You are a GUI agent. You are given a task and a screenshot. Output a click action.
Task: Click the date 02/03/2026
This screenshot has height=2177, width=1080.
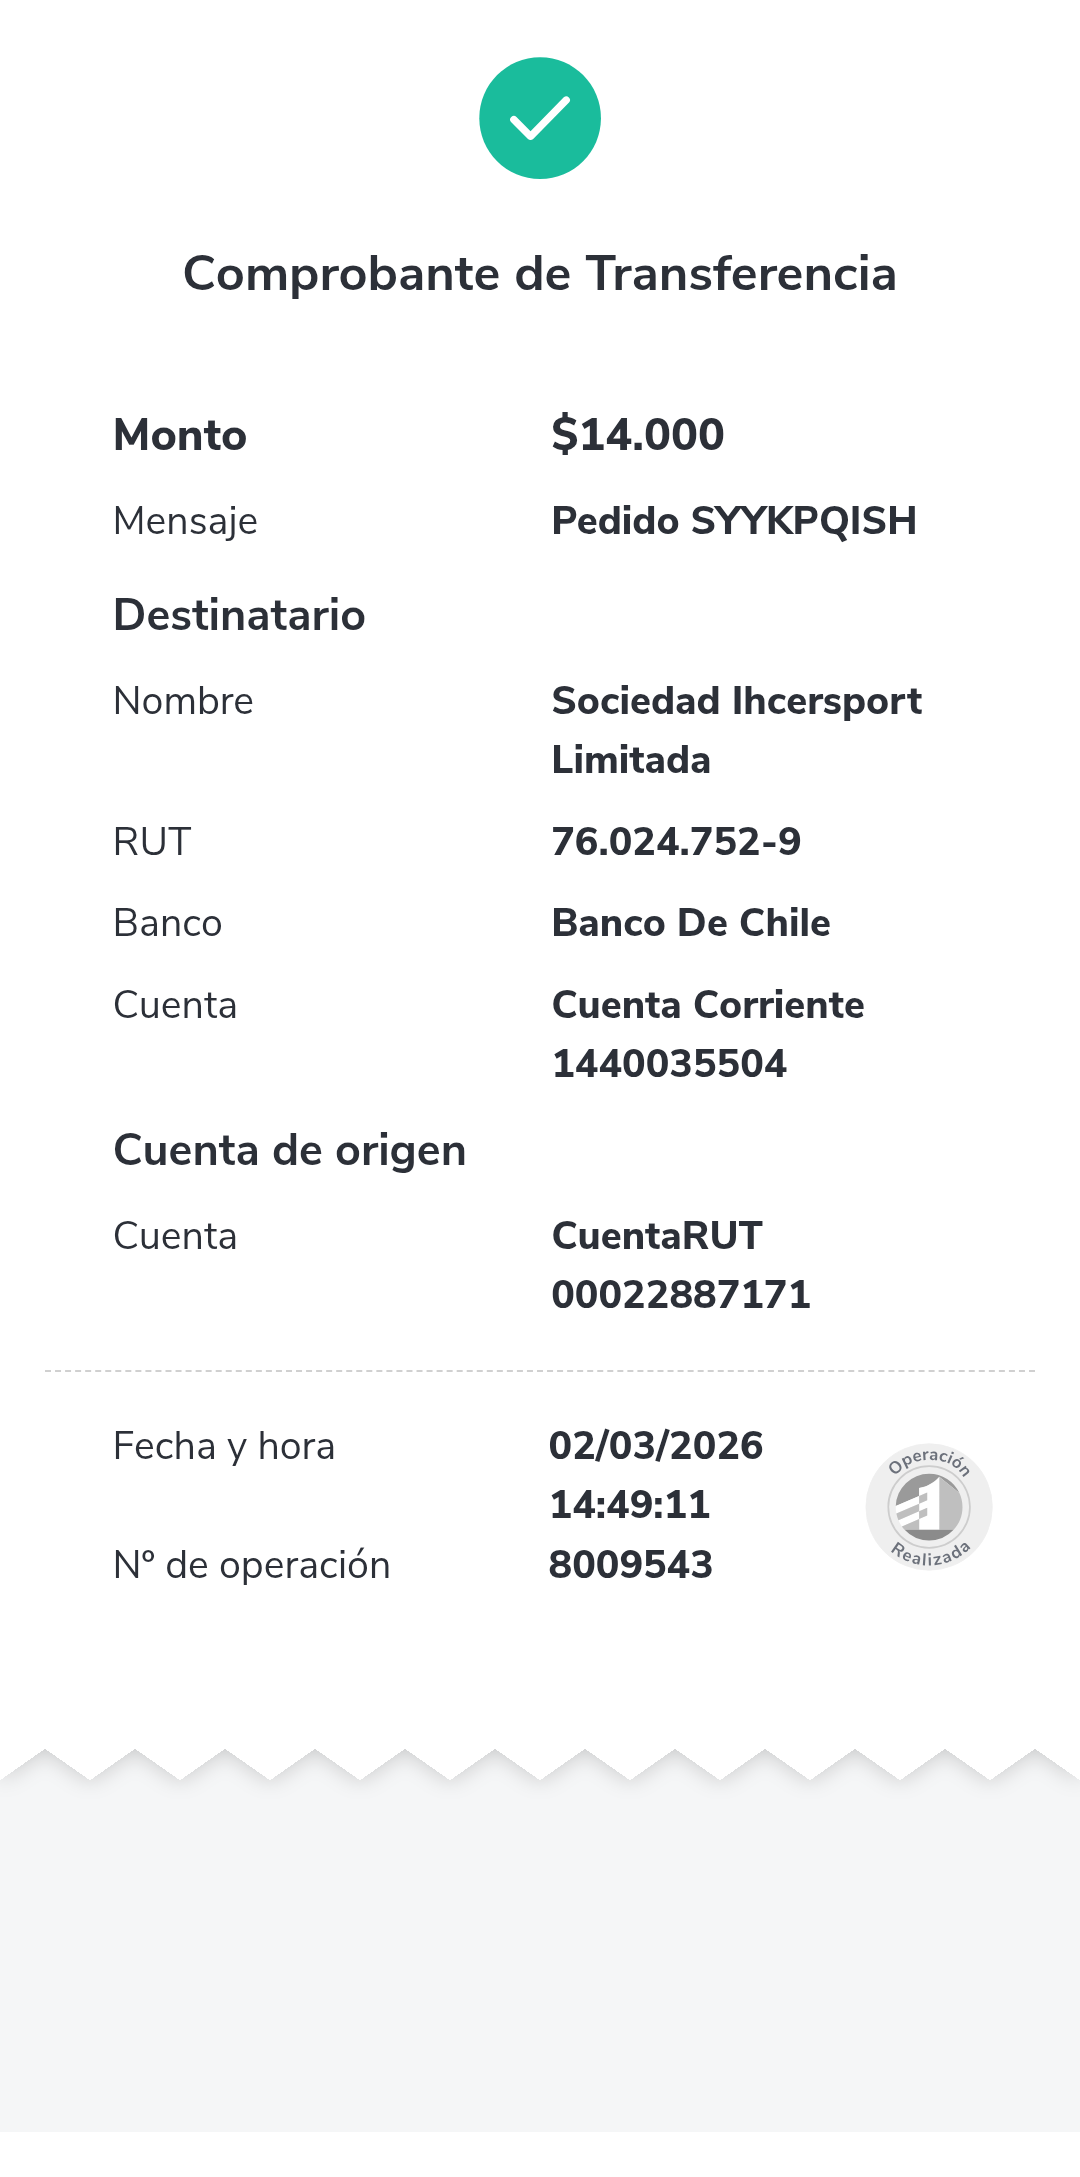(x=656, y=1446)
